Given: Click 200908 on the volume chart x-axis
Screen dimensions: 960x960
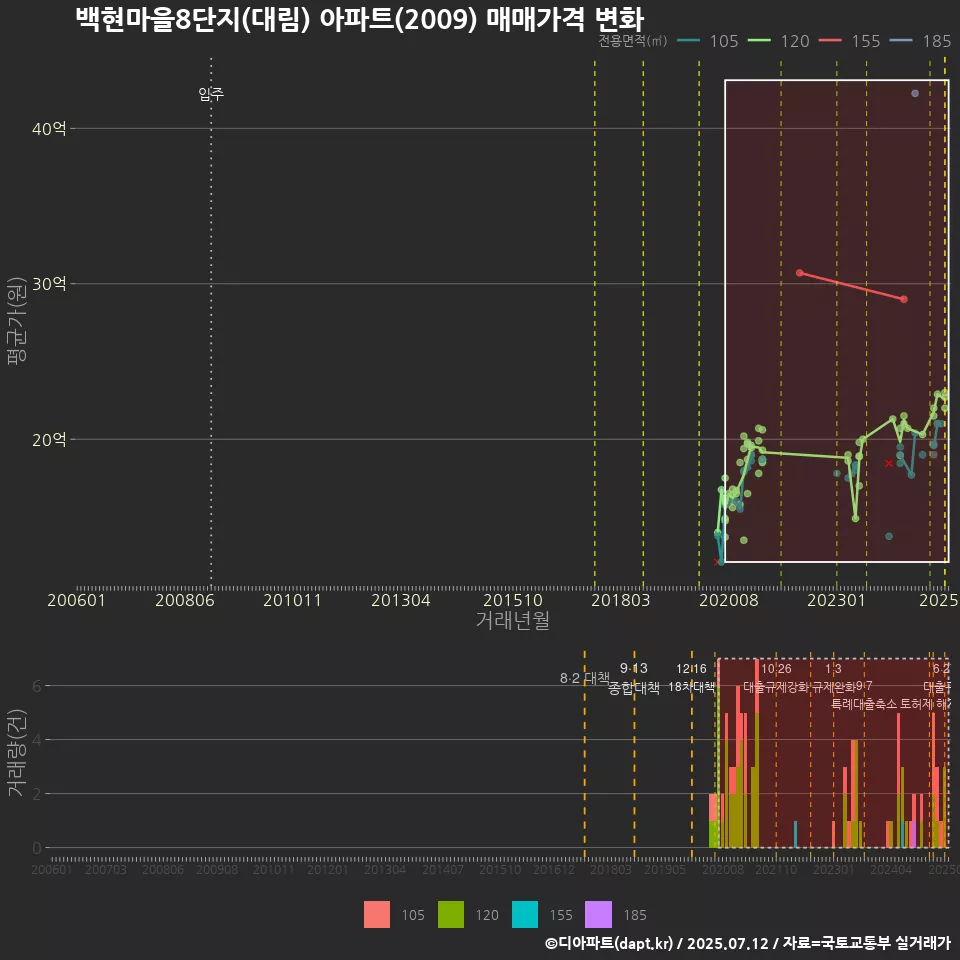Looking at the screenshot, I should pos(217,869).
